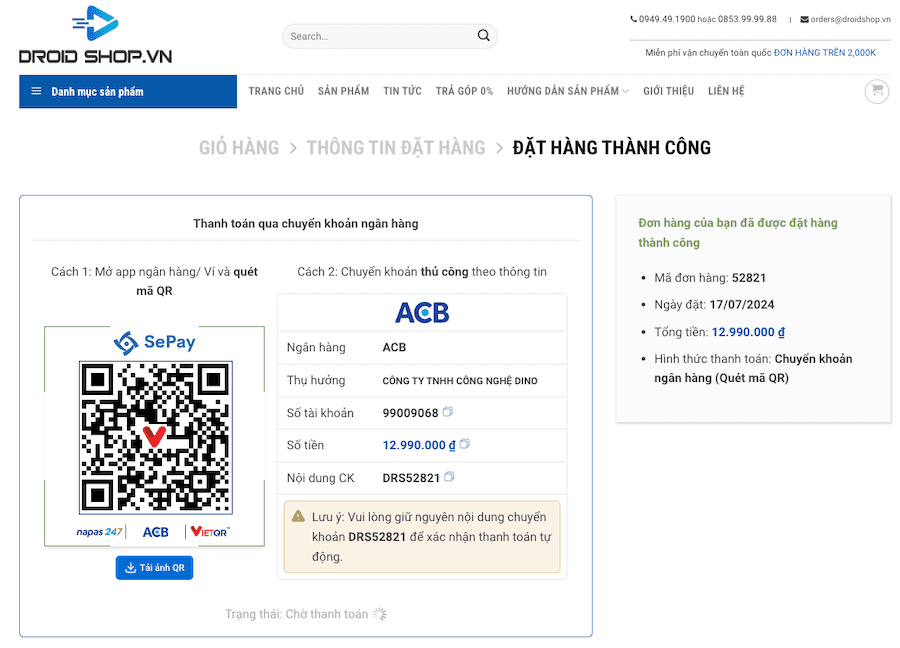Click the bold DRS52821 in warning note
Viewport: 900px width, 648px height.
pos(377,537)
